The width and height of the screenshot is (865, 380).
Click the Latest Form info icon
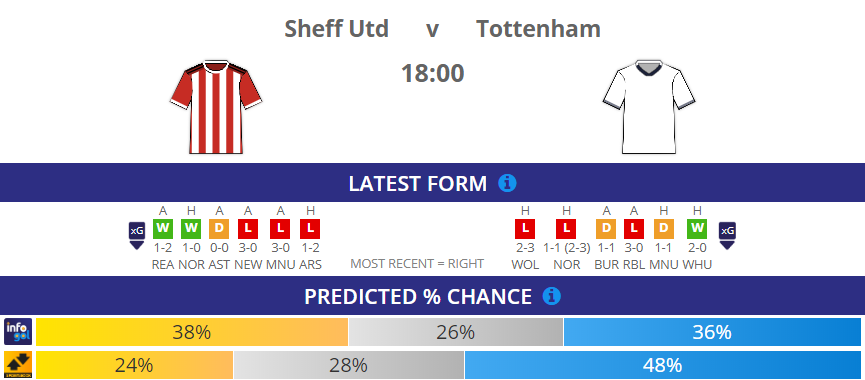(x=507, y=183)
